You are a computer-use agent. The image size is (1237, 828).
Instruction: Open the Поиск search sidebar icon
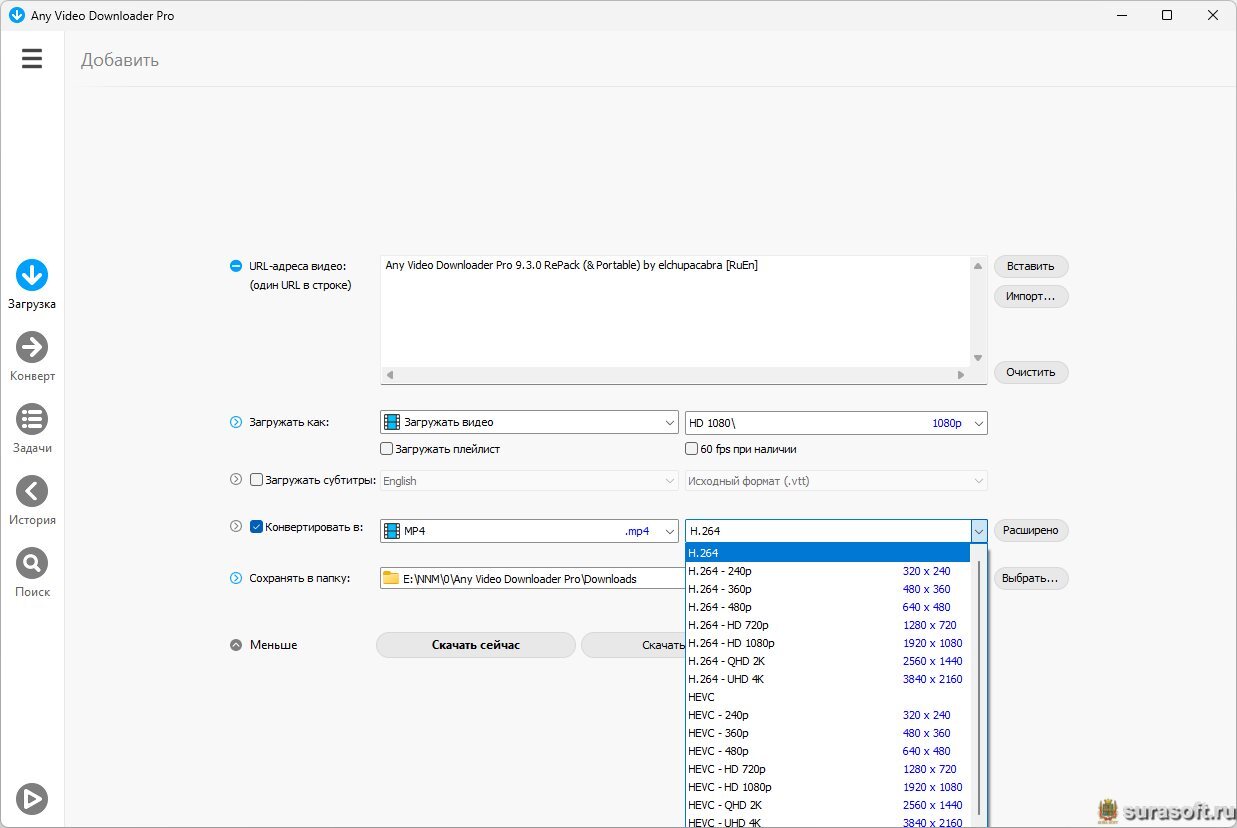(32, 563)
